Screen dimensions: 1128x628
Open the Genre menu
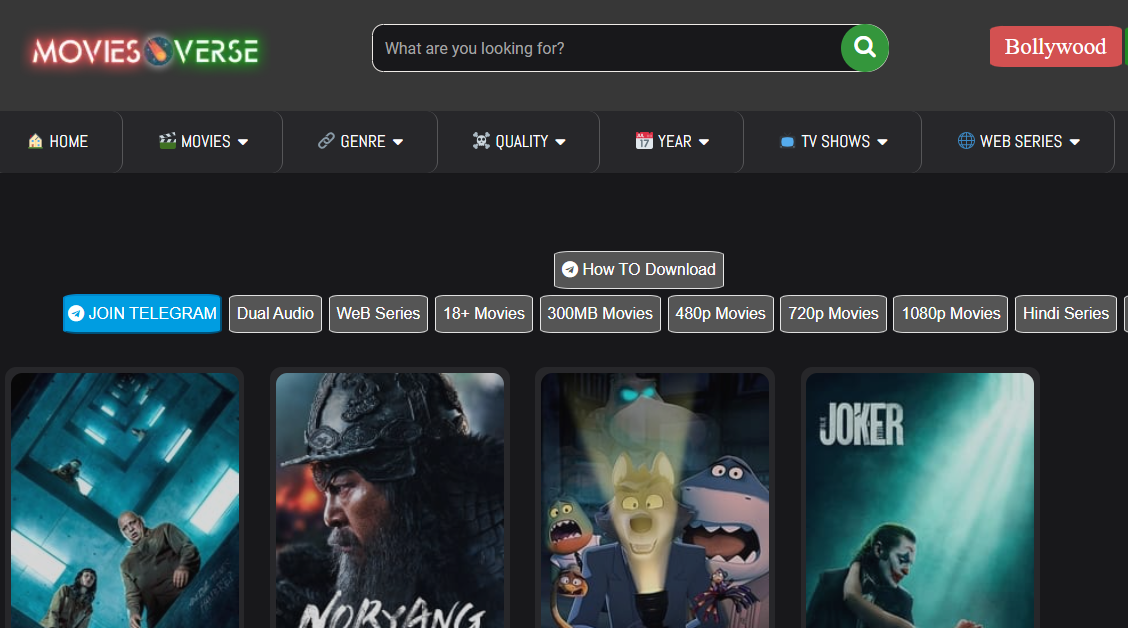click(360, 142)
